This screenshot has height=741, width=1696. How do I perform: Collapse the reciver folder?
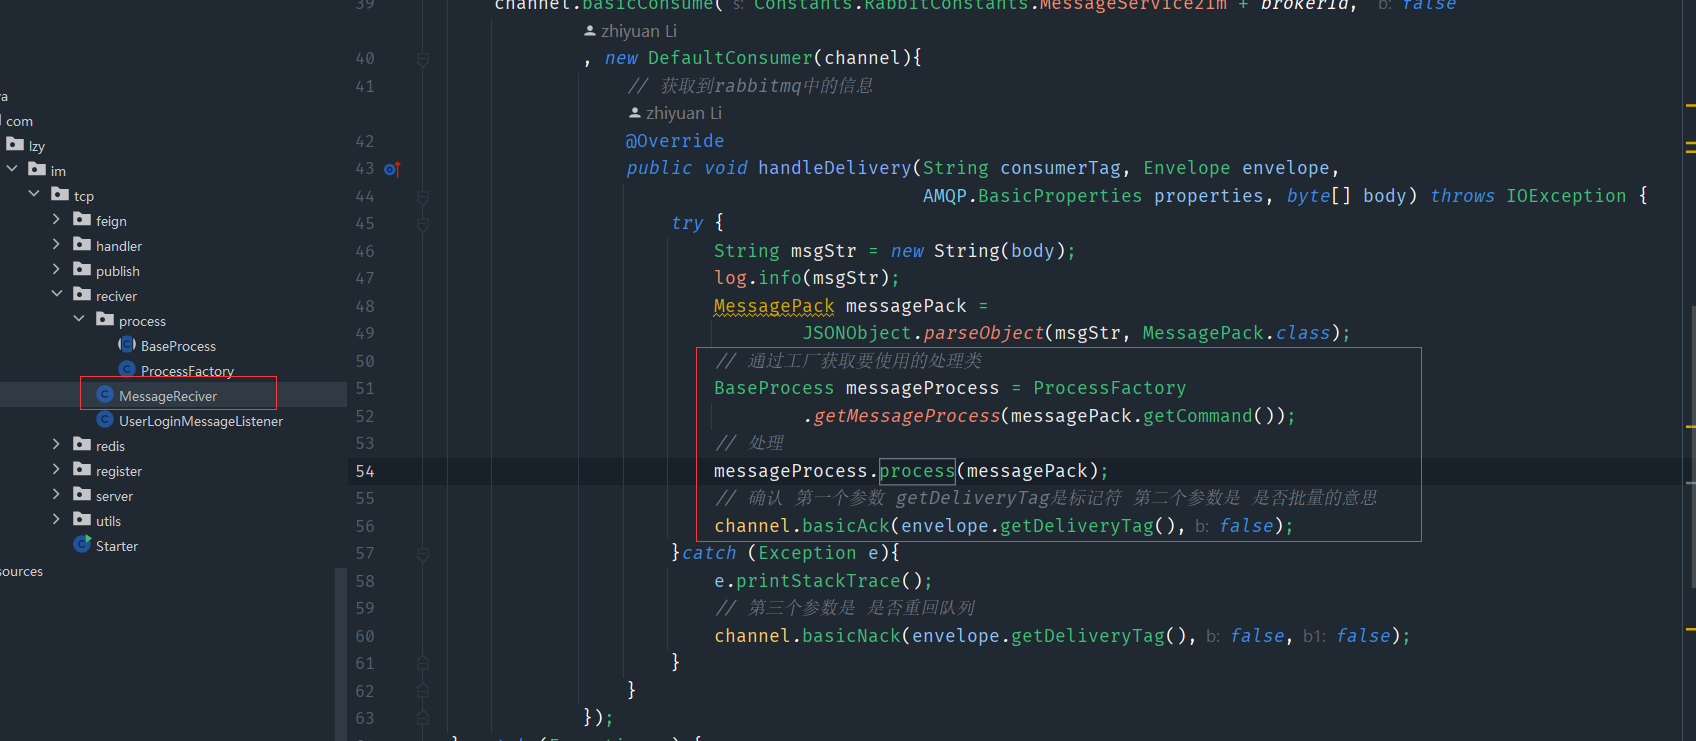(56, 294)
